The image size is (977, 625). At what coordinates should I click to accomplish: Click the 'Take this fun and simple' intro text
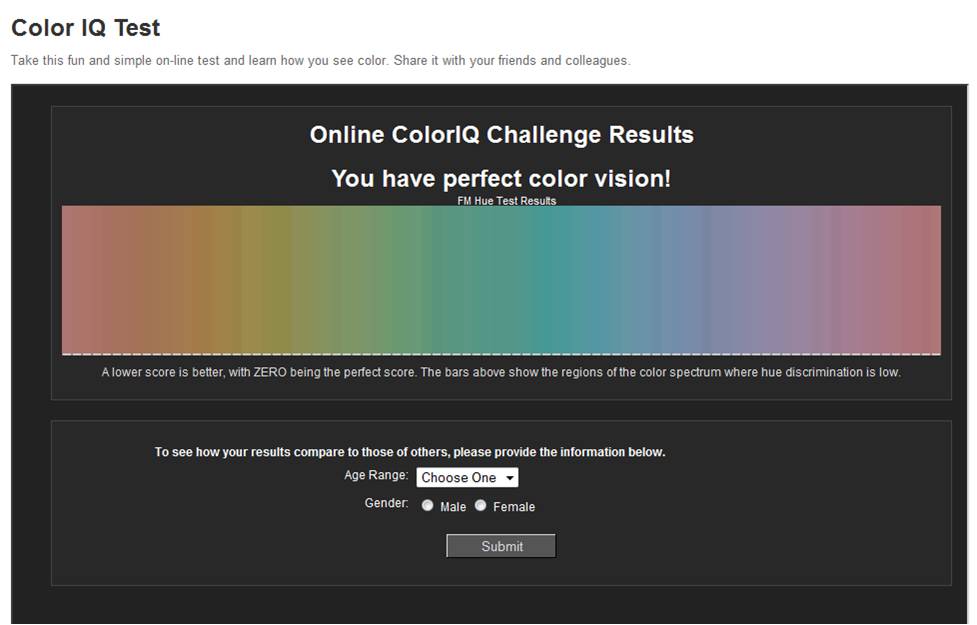320,61
